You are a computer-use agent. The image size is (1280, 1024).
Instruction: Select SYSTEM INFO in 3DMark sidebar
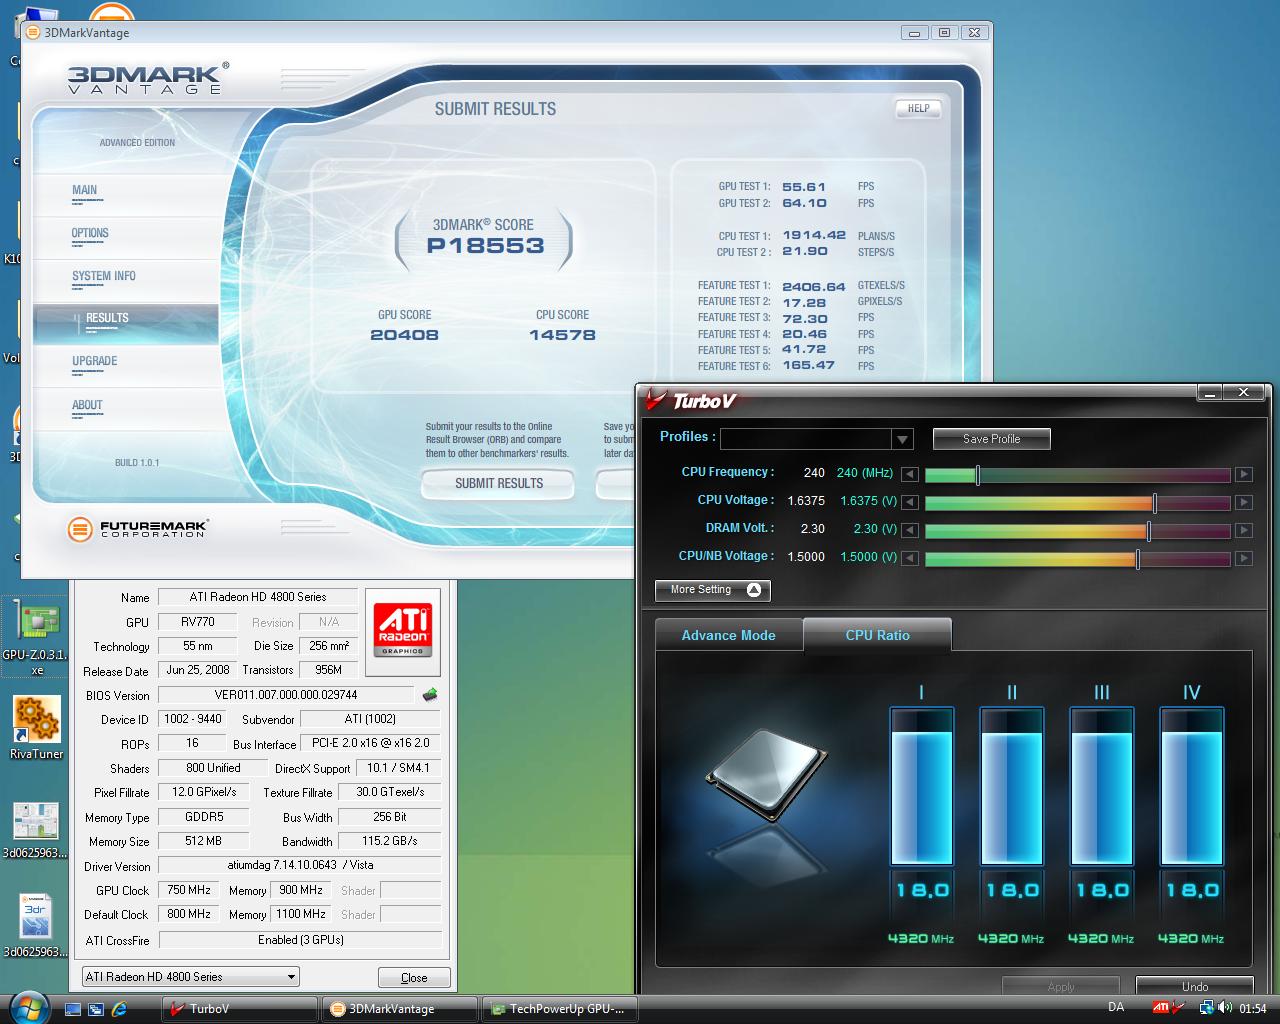coord(104,276)
